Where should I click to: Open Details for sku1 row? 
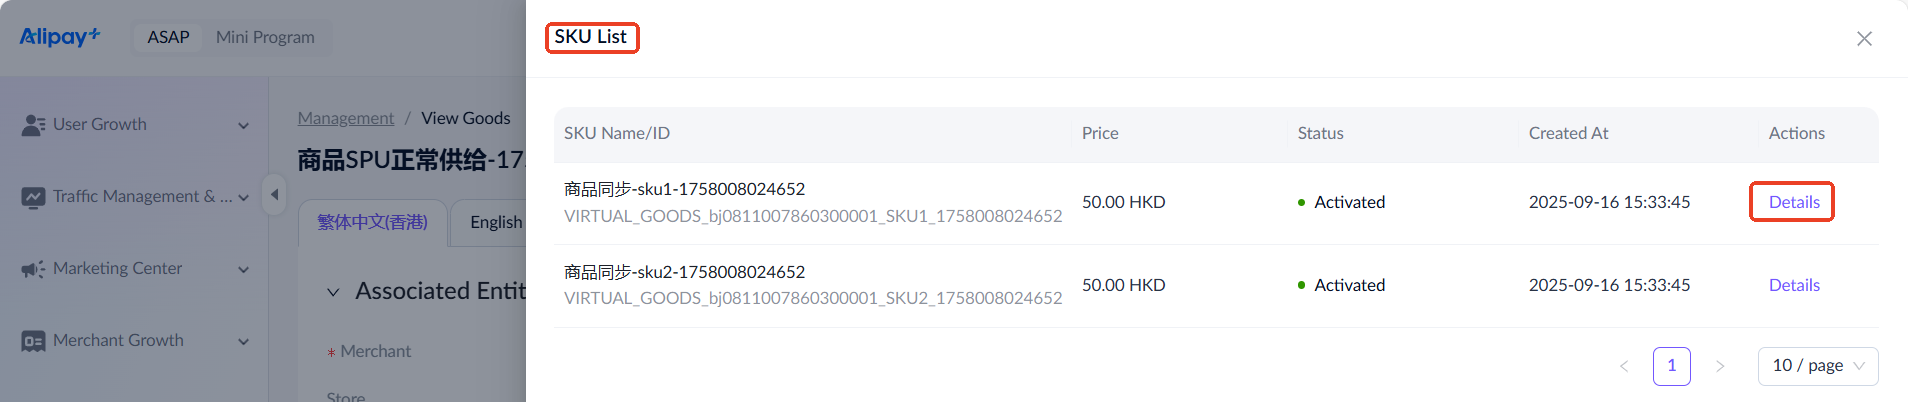click(x=1793, y=202)
